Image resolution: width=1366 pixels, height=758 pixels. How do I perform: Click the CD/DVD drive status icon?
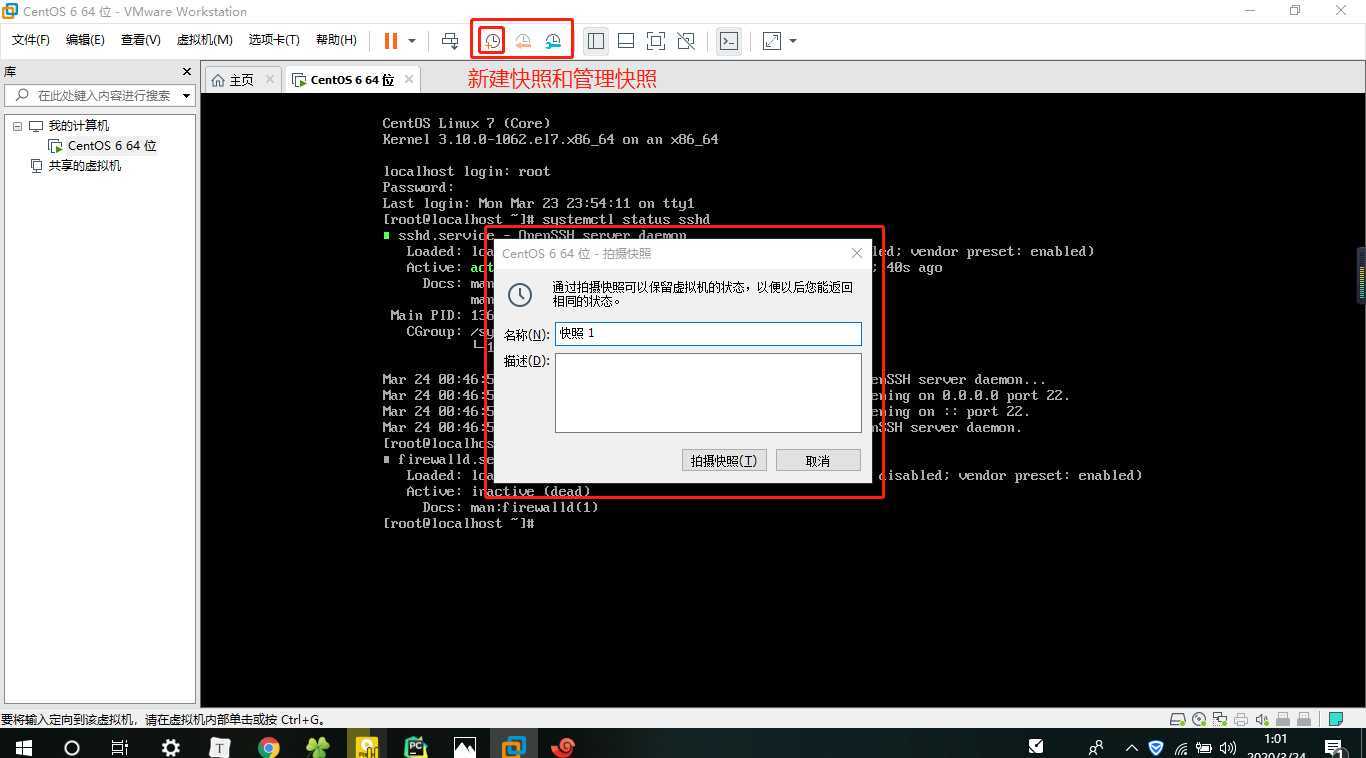[1200, 719]
